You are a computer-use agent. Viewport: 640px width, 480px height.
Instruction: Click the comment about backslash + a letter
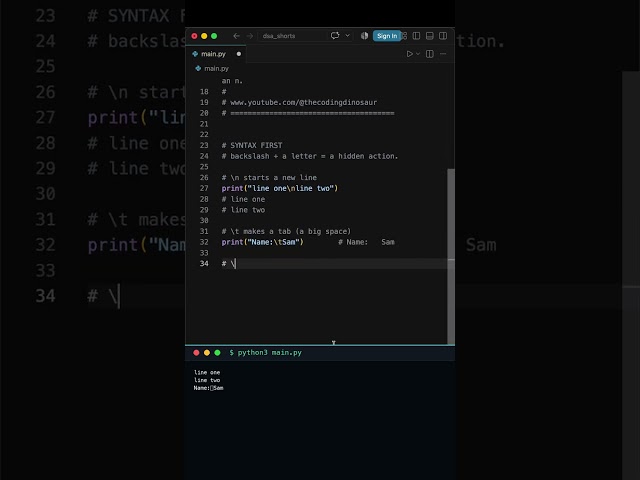coord(310,156)
